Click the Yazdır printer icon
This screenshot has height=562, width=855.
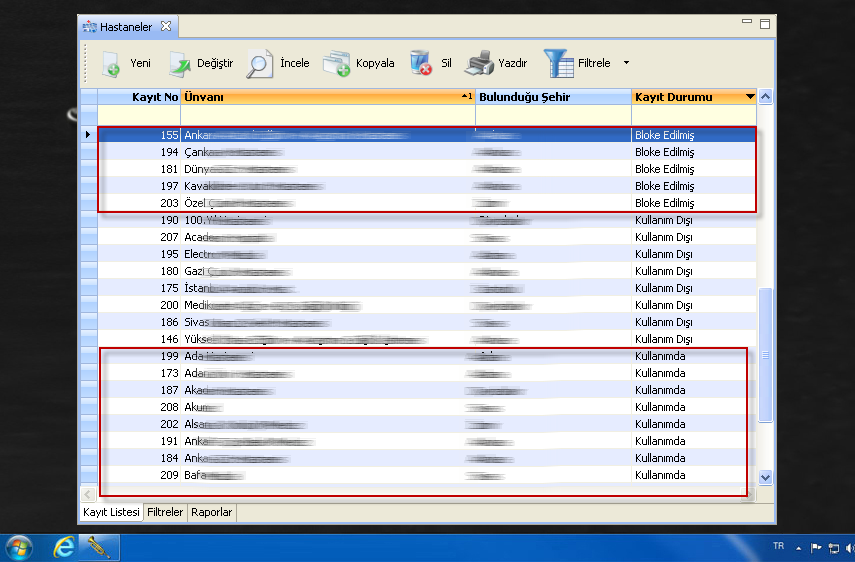(481, 64)
